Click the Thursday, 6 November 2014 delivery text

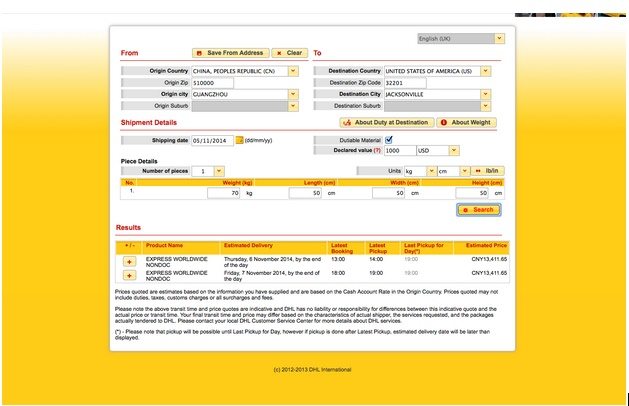272,262
